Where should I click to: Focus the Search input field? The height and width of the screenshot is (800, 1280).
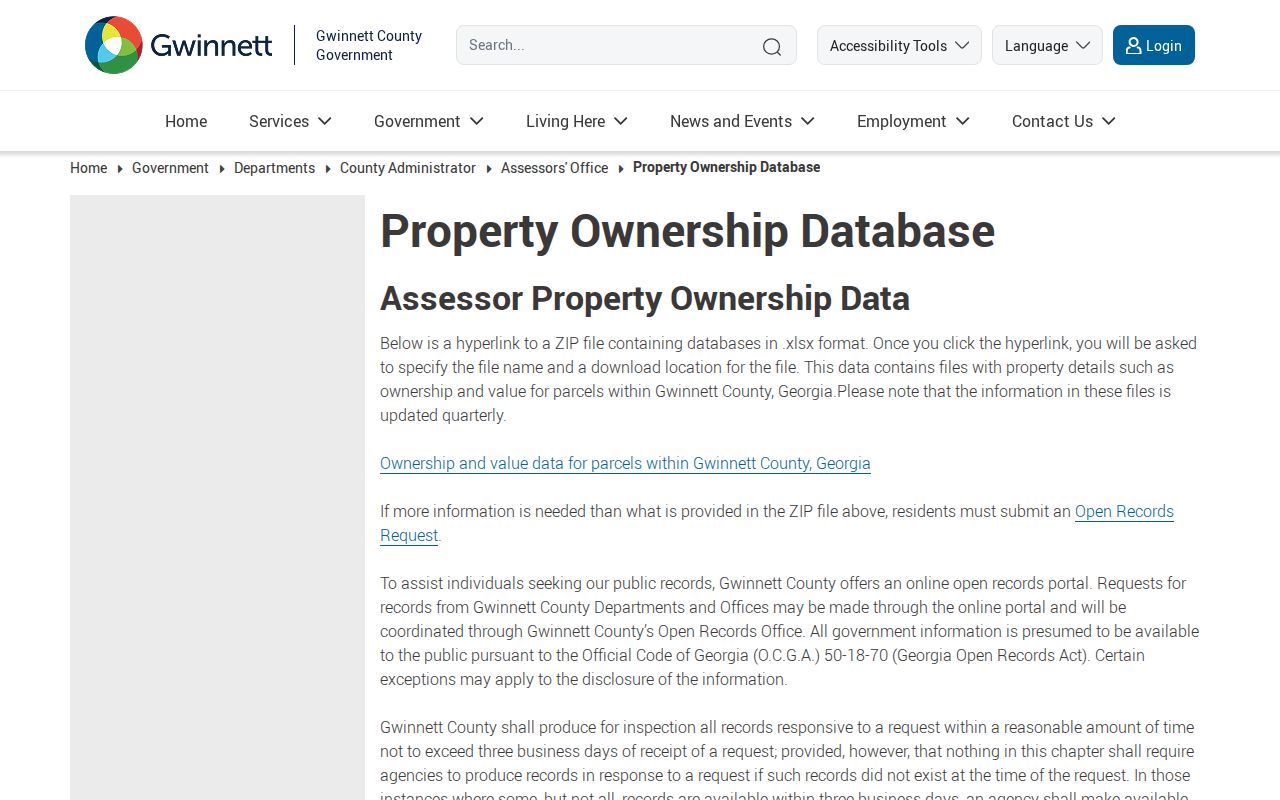[626, 45]
